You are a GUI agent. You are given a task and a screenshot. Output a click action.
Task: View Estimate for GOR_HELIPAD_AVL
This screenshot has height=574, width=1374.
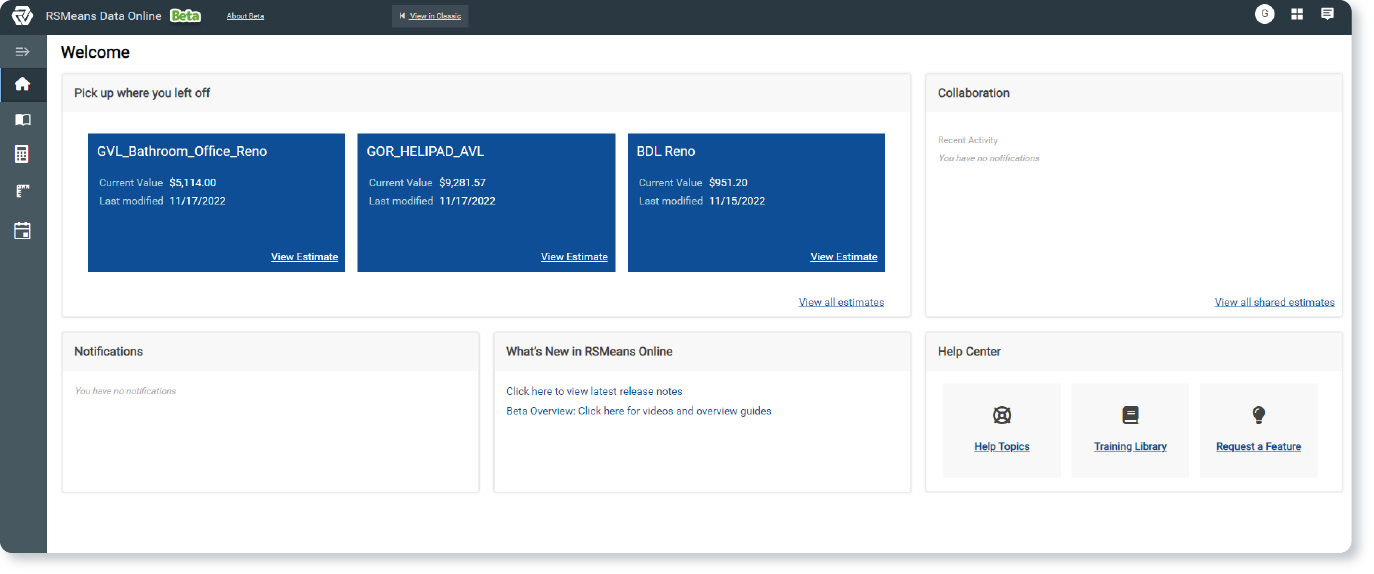coord(574,257)
